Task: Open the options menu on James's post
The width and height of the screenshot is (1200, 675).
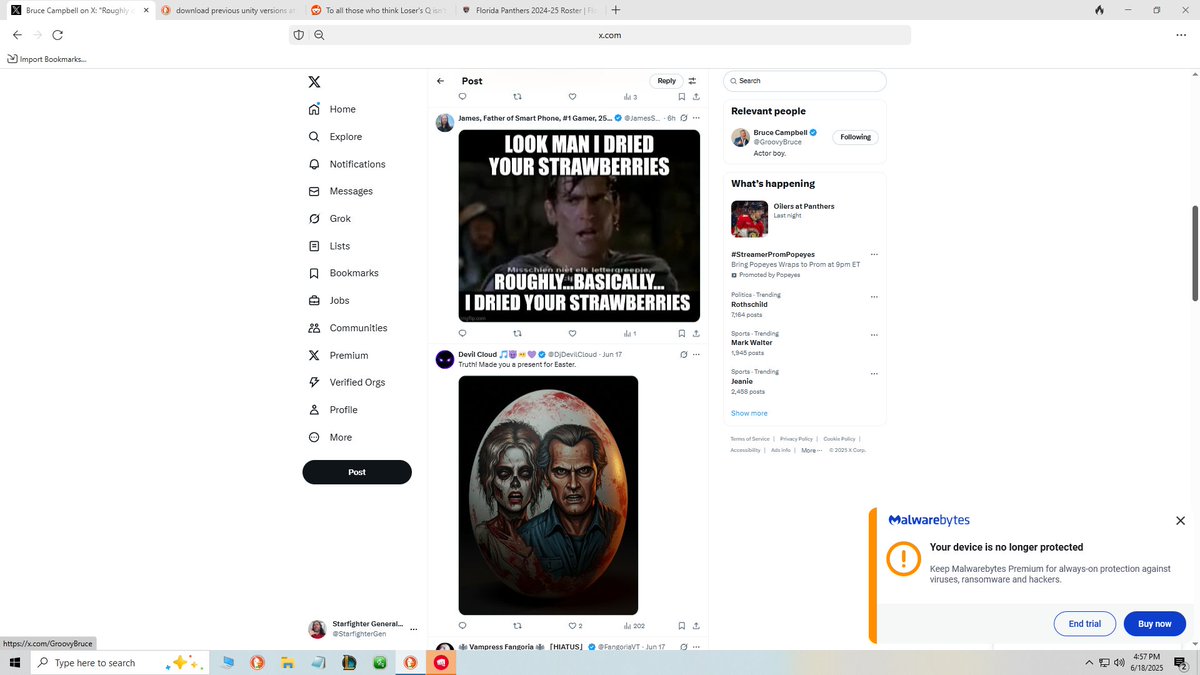Action: coord(697,117)
